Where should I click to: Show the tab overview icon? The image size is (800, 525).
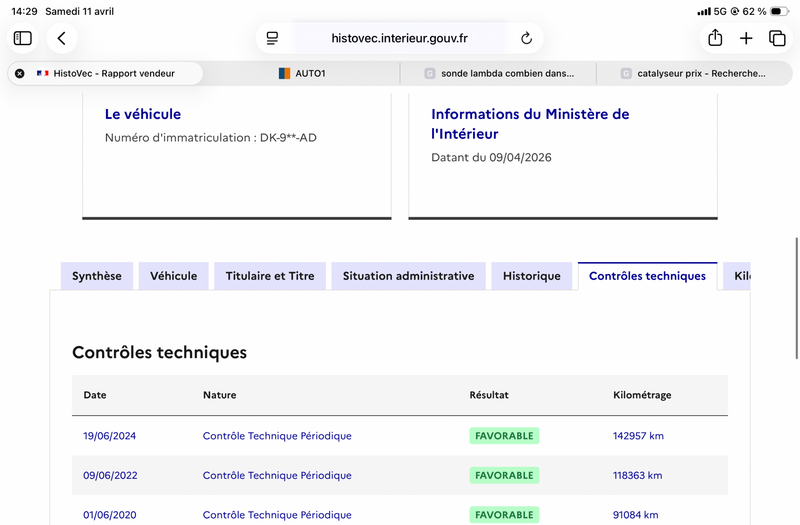[777, 38]
